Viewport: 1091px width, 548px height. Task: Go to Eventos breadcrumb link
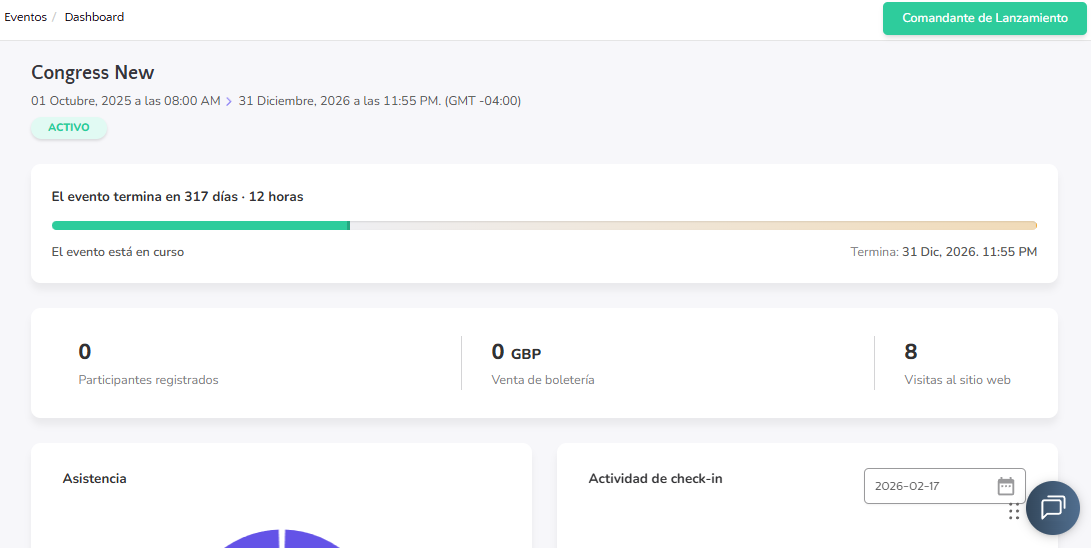[x=25, y=17]
